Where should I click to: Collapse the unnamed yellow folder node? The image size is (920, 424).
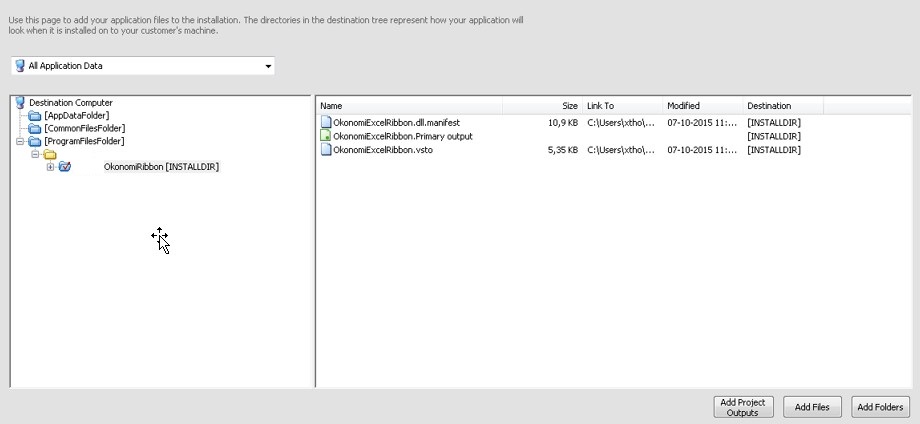click(35, 154)
